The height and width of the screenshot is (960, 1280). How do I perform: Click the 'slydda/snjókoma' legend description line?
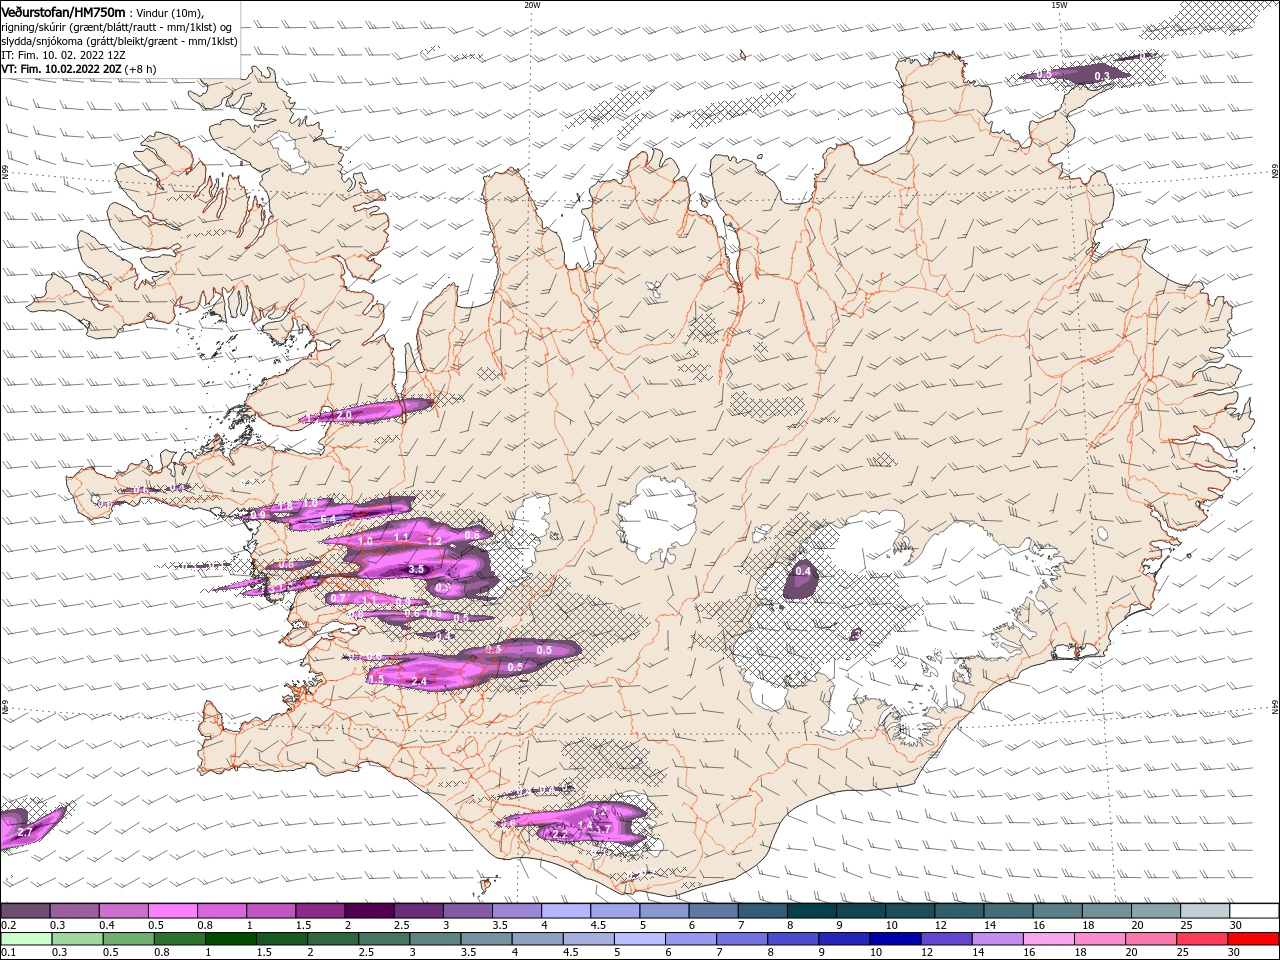click(x=119, y=41)
